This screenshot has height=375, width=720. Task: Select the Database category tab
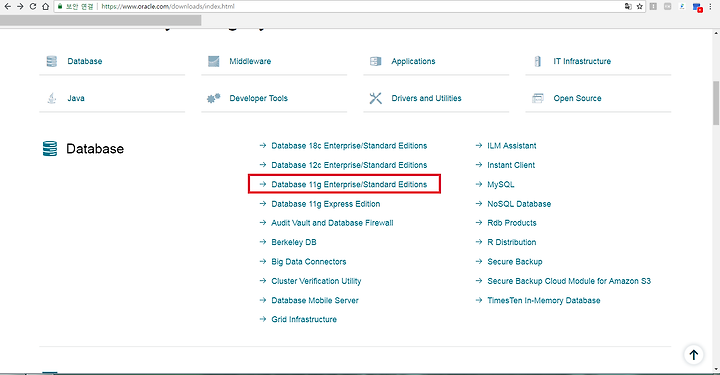tap(84, 61)
